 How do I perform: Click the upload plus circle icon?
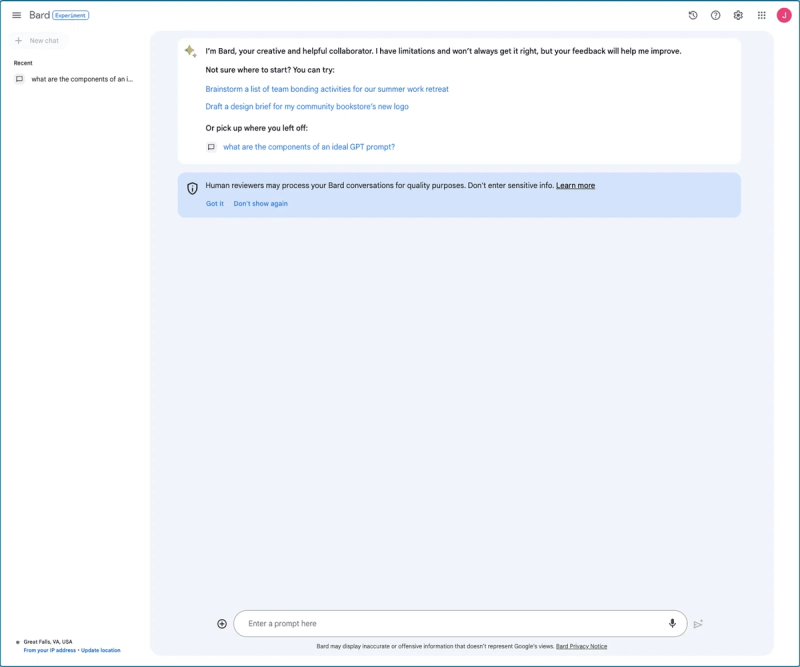point(222,624)
